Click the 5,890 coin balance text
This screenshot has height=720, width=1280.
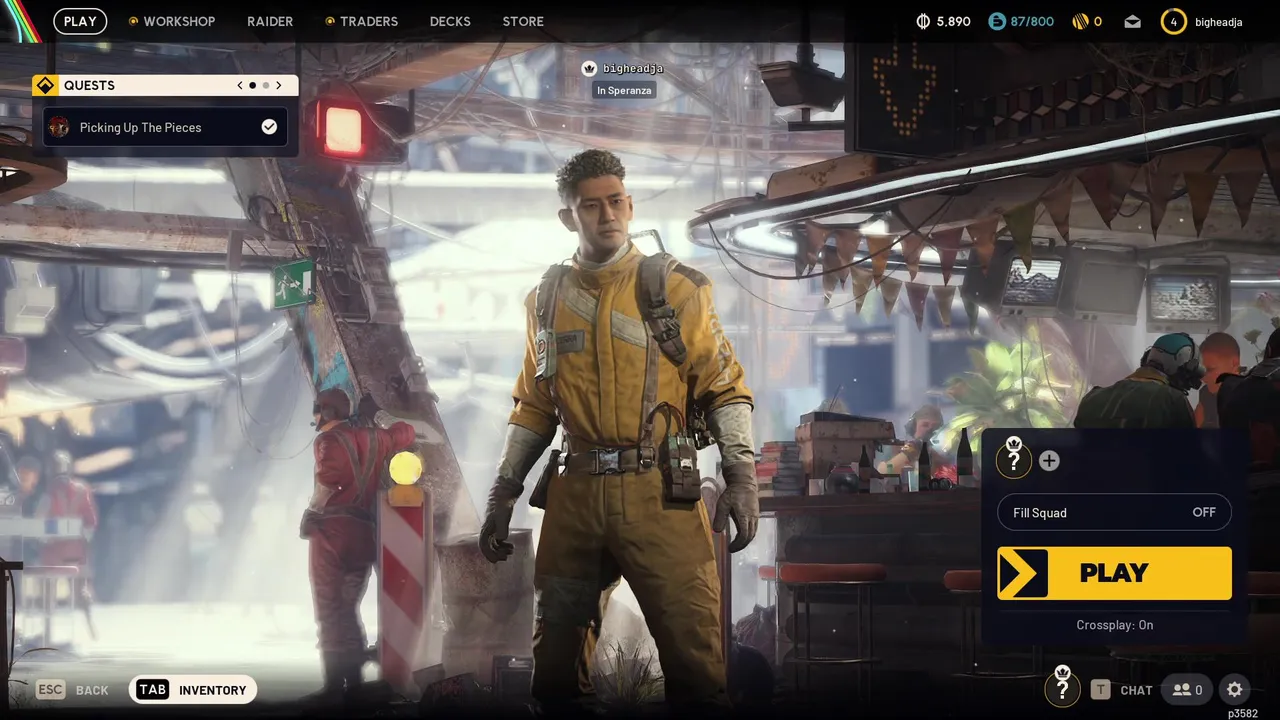click(953, 21)
